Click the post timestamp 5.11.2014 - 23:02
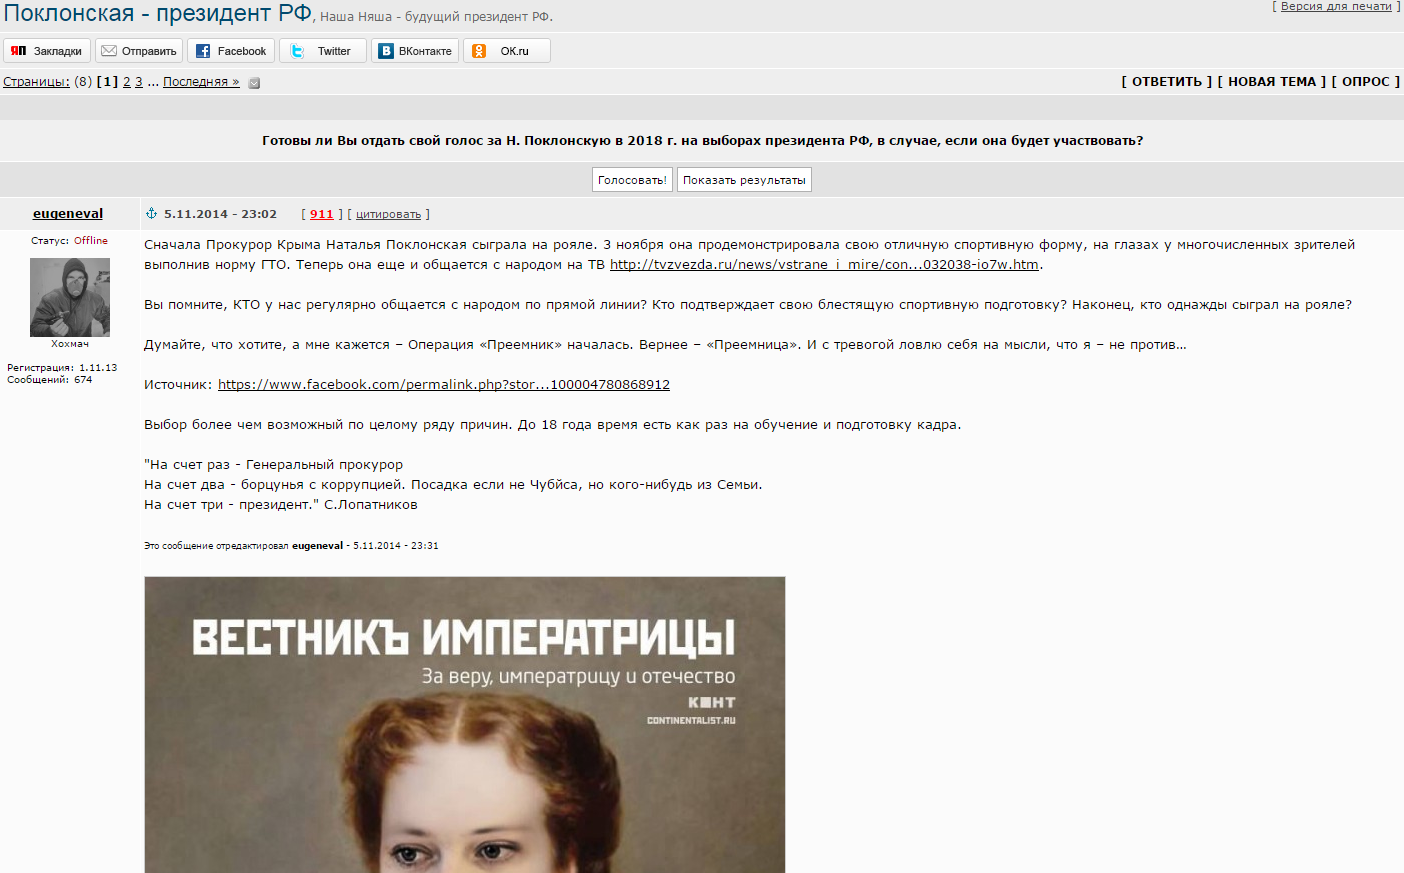This screenshot has height=873, width=1404. tap(220, 214)
